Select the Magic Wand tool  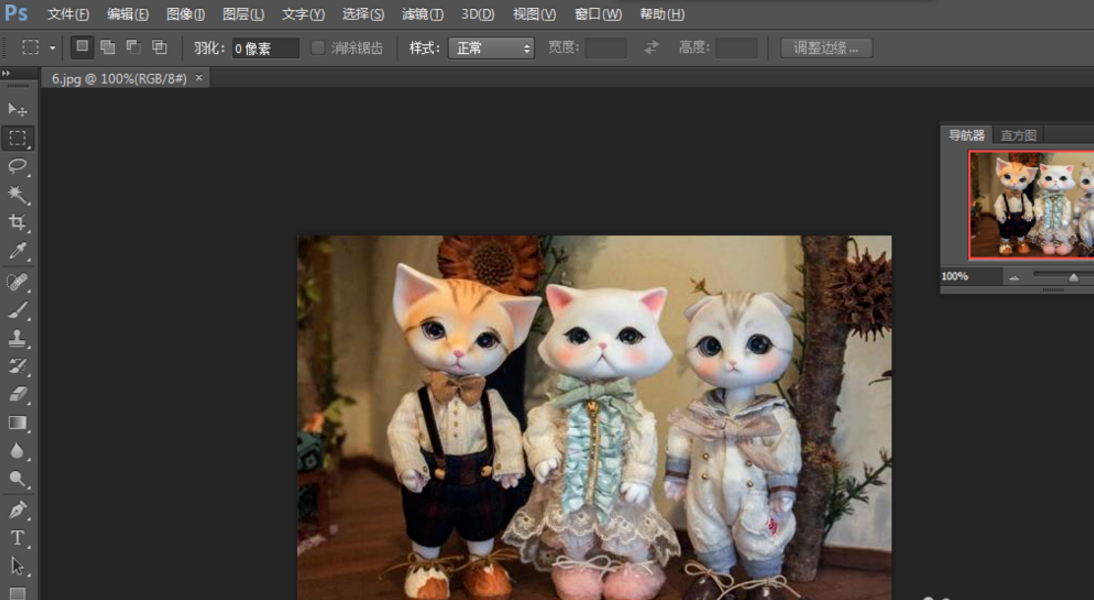pyautogui.click(x=17, y=195)
